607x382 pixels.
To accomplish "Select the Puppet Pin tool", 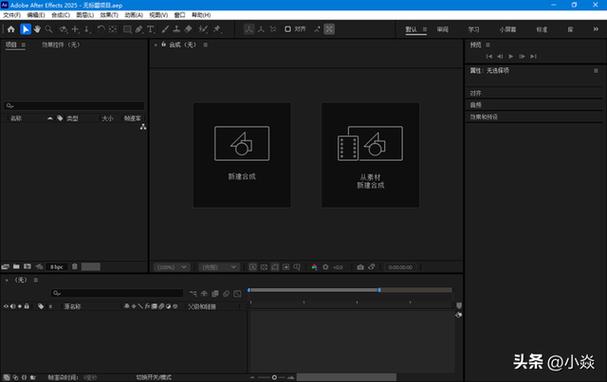I will [217, 29].
